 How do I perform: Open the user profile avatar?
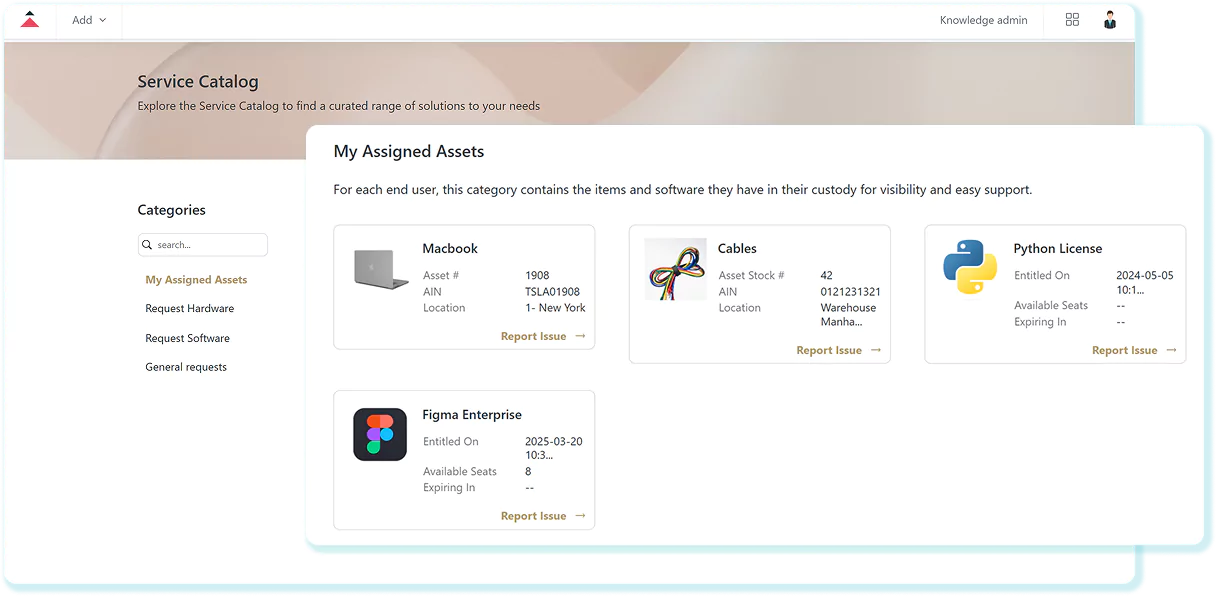(x=1110, y=20)
